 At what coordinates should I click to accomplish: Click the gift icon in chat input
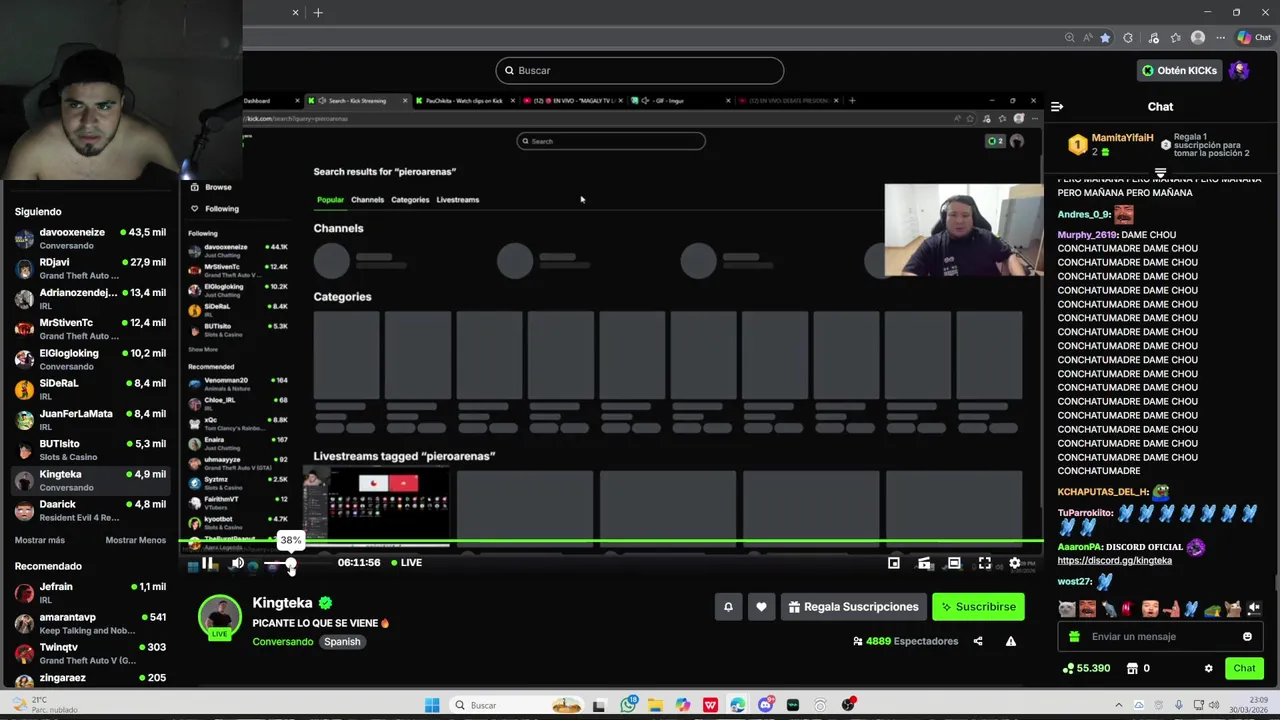pyautogui.click(x=1074, y=637)
